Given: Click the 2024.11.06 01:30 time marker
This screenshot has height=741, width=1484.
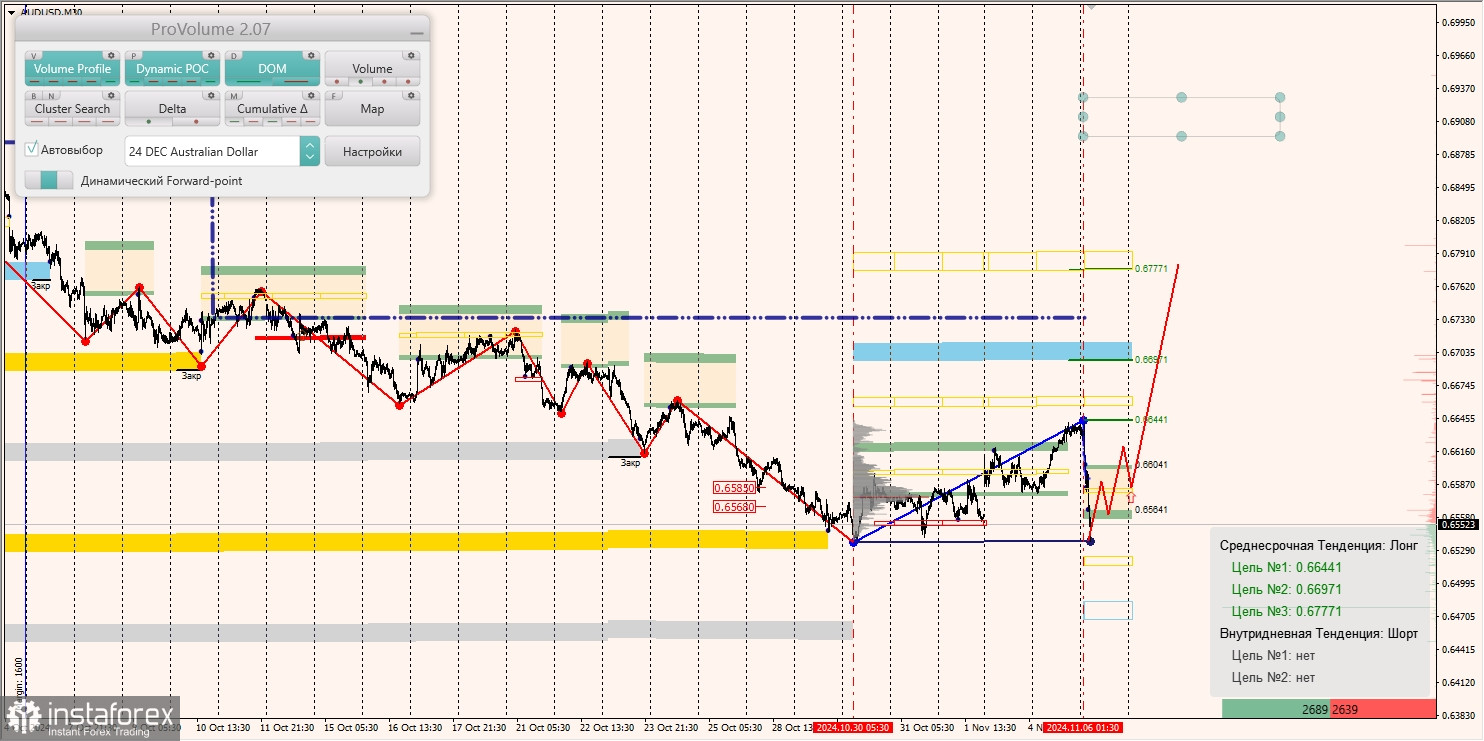Looking at the screenshot, I should (x=1083, y=728).
